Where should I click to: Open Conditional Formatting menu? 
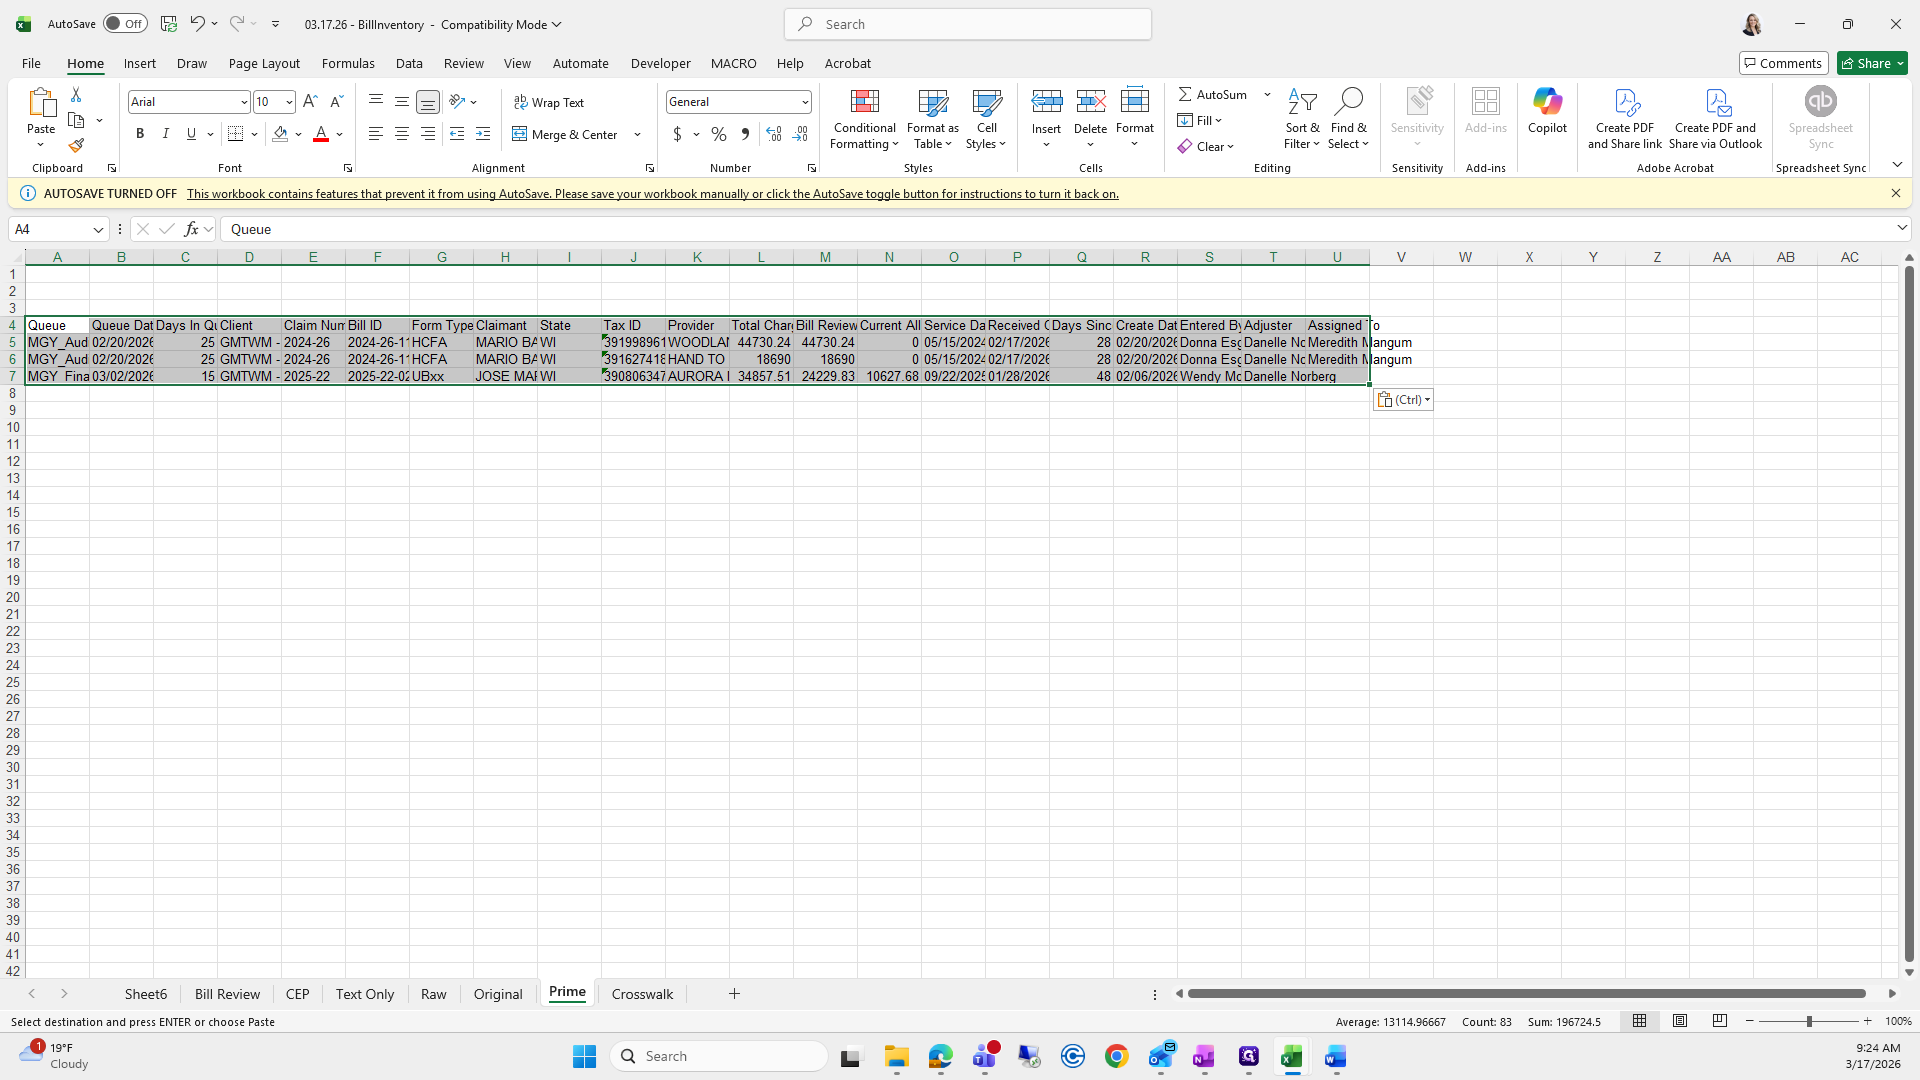click(864, 120)
